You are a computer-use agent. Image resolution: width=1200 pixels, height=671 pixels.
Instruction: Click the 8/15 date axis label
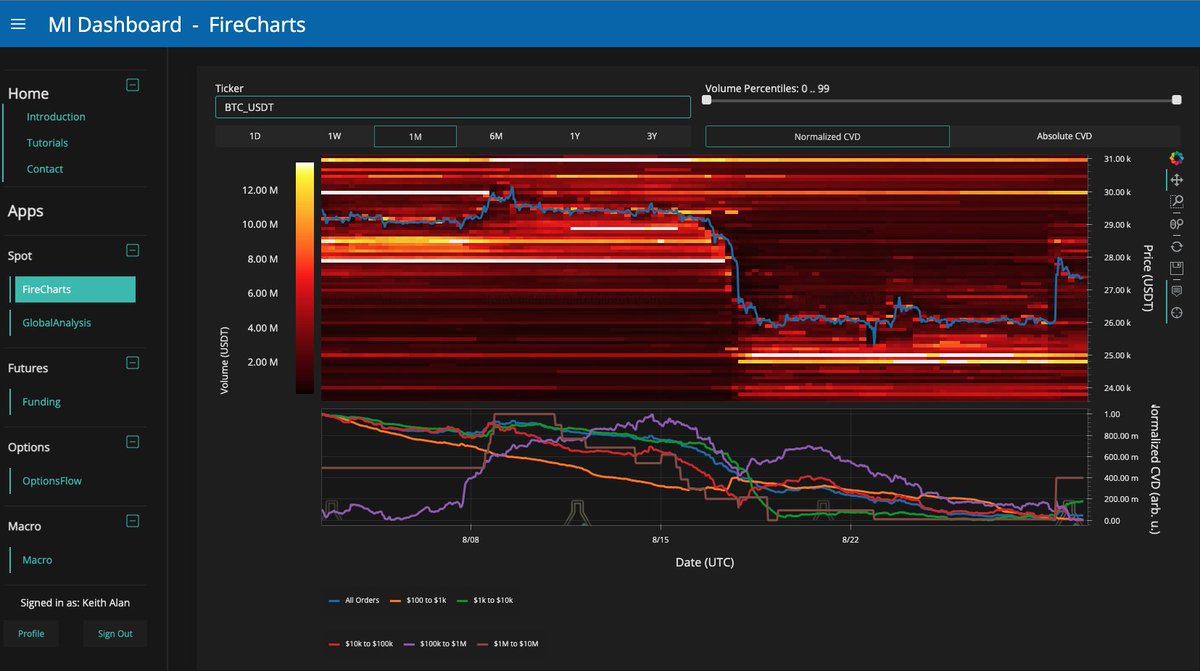[x=660, y=539]
